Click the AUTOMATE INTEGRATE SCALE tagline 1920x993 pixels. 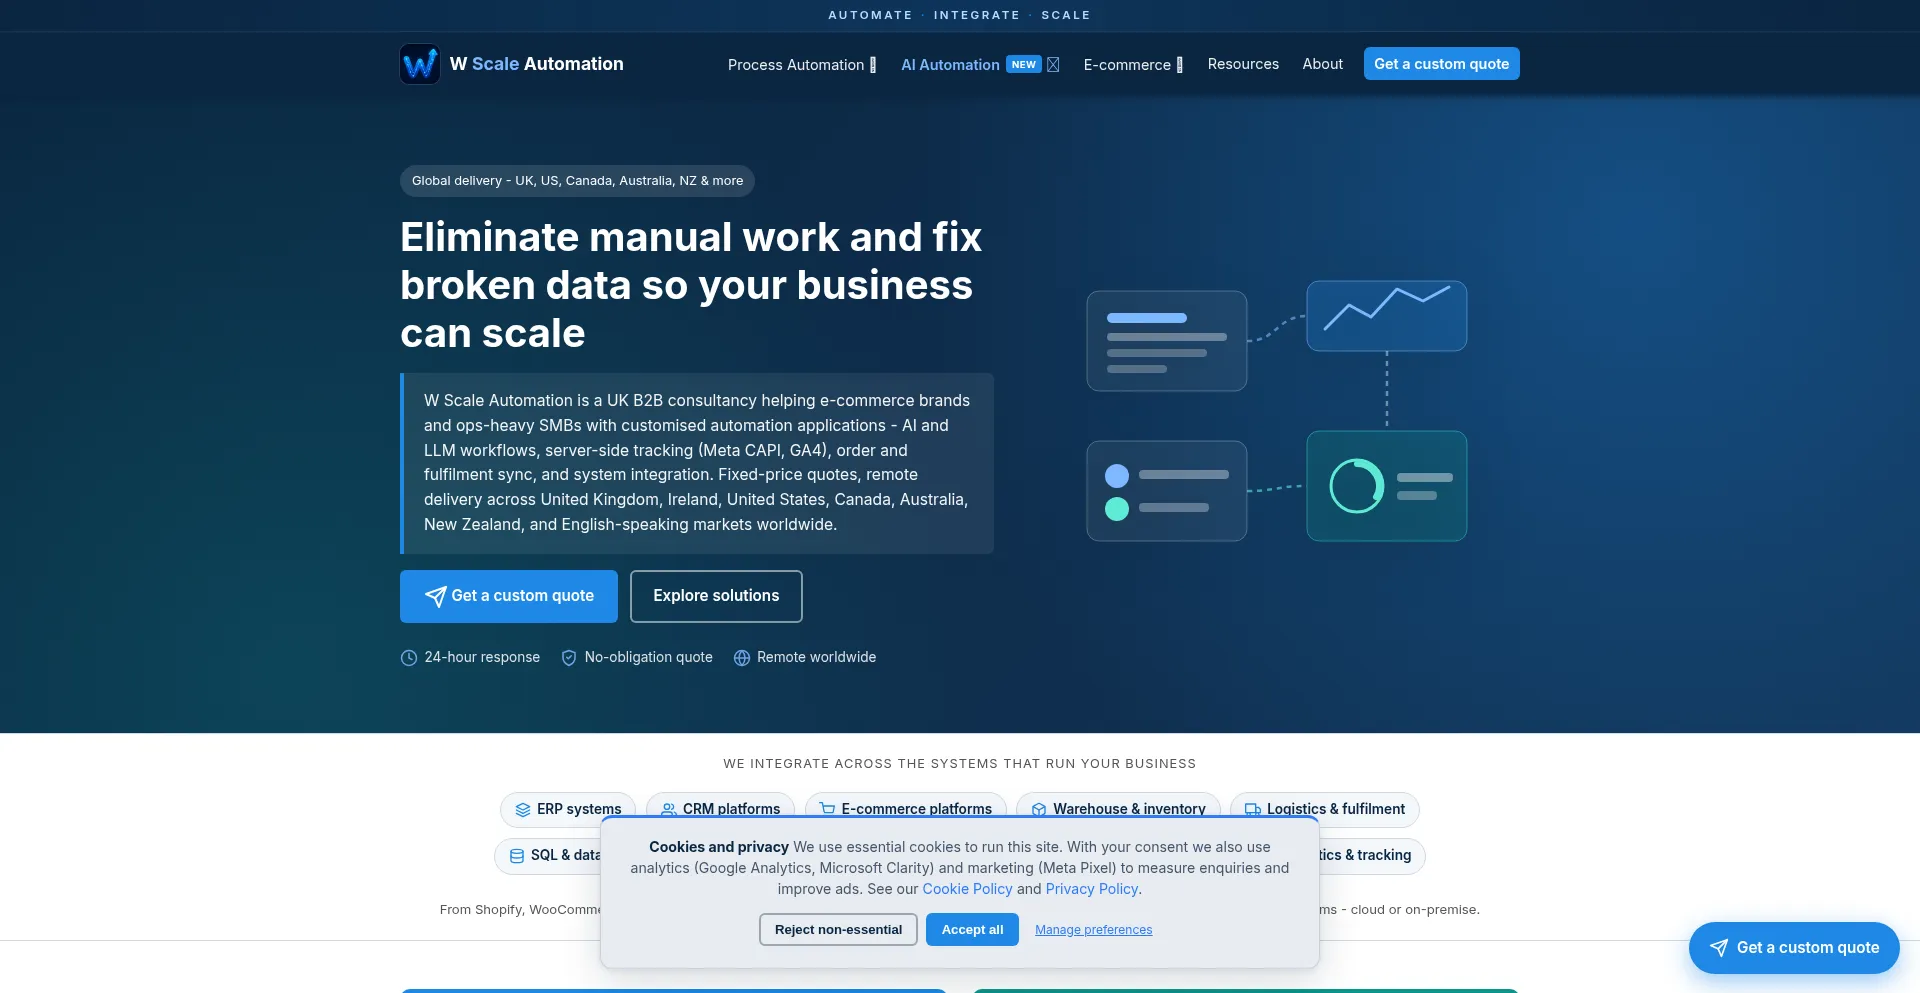[x=959, y=15]
